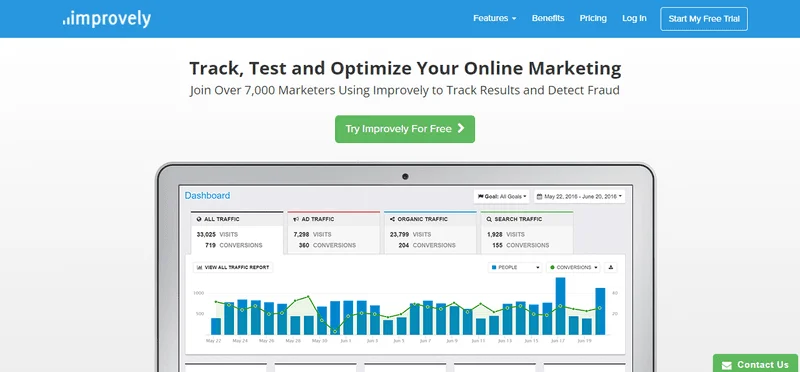The height and width of the screenshot is (372, 800).
Task: Click the chart download icon button
Action: point(611,267)
